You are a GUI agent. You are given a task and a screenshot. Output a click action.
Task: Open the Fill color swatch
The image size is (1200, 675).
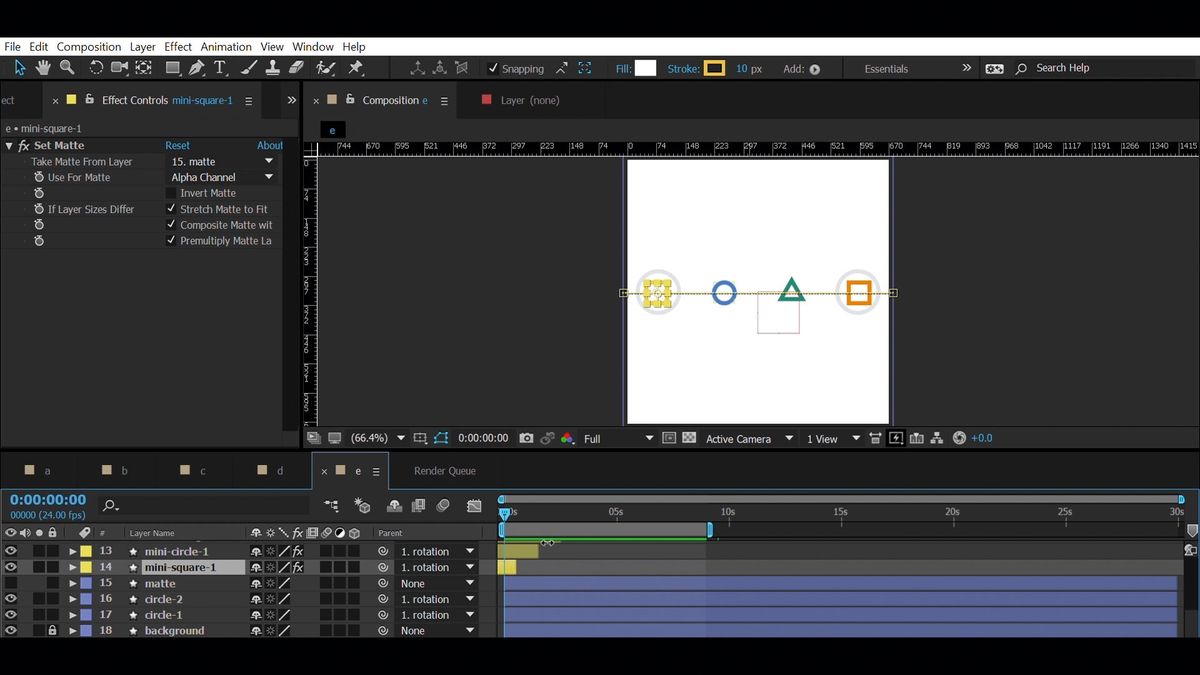[x=645, y=68]
